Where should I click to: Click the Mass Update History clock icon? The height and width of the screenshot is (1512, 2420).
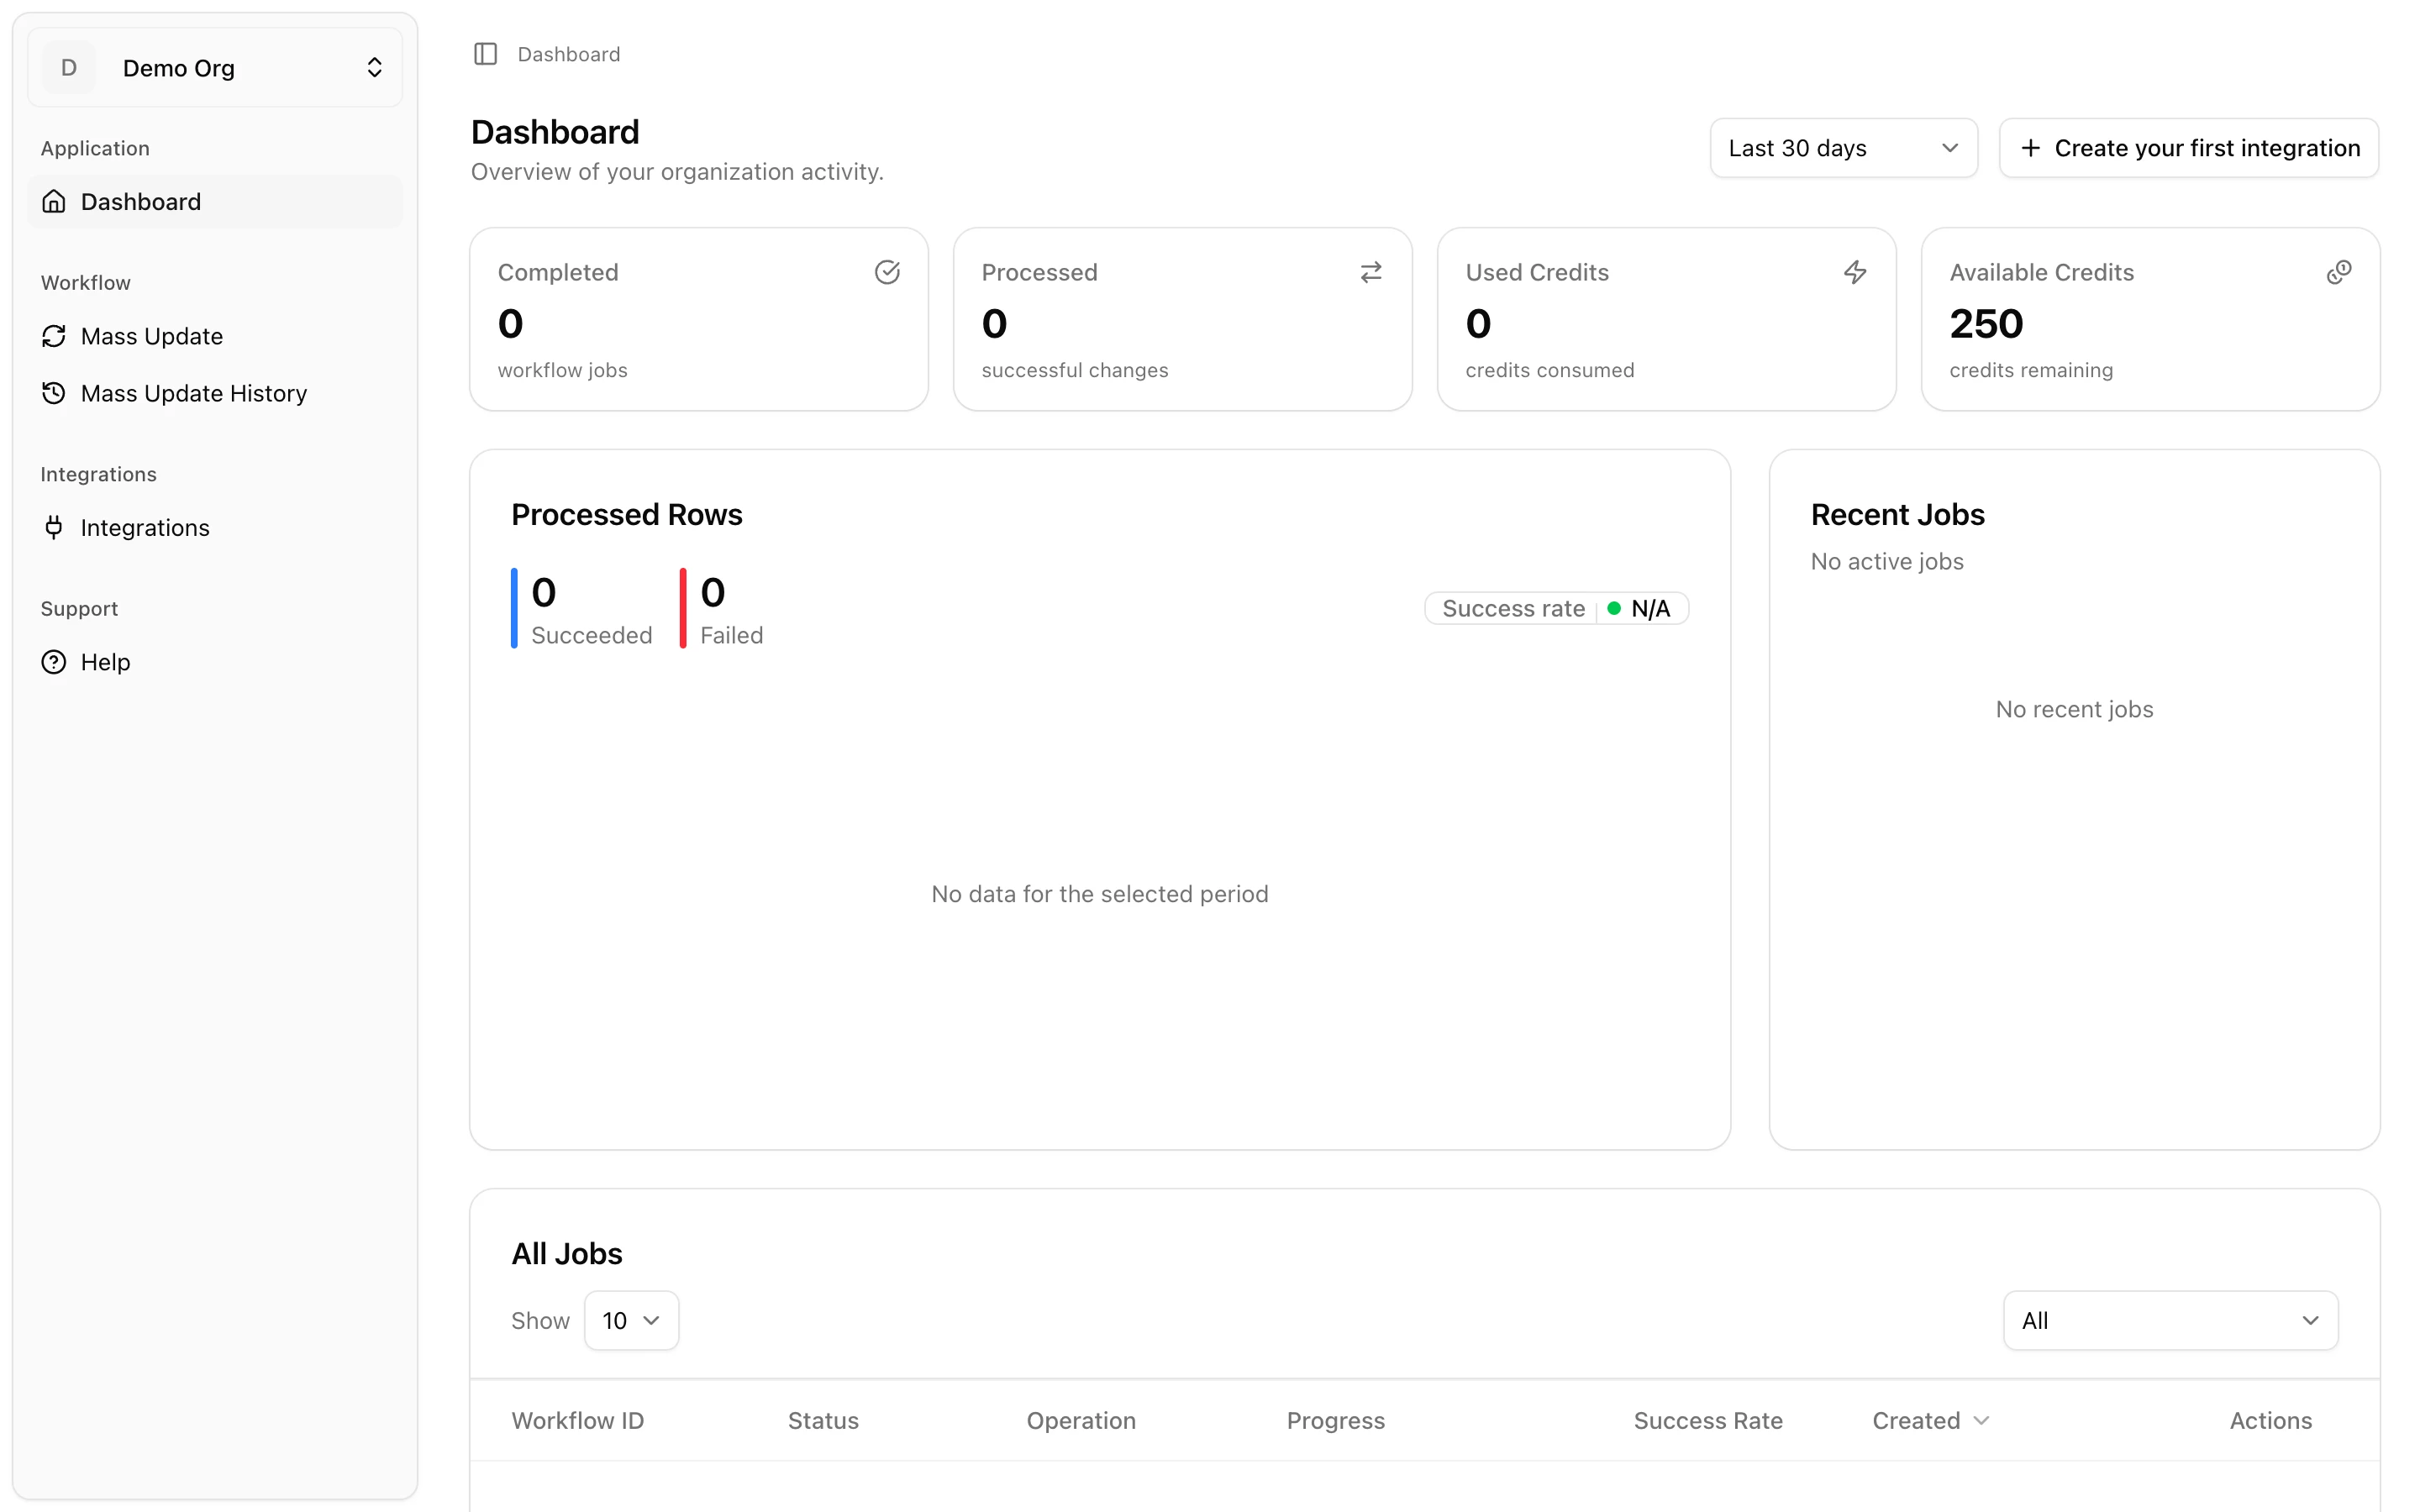(x=53, y=393)
